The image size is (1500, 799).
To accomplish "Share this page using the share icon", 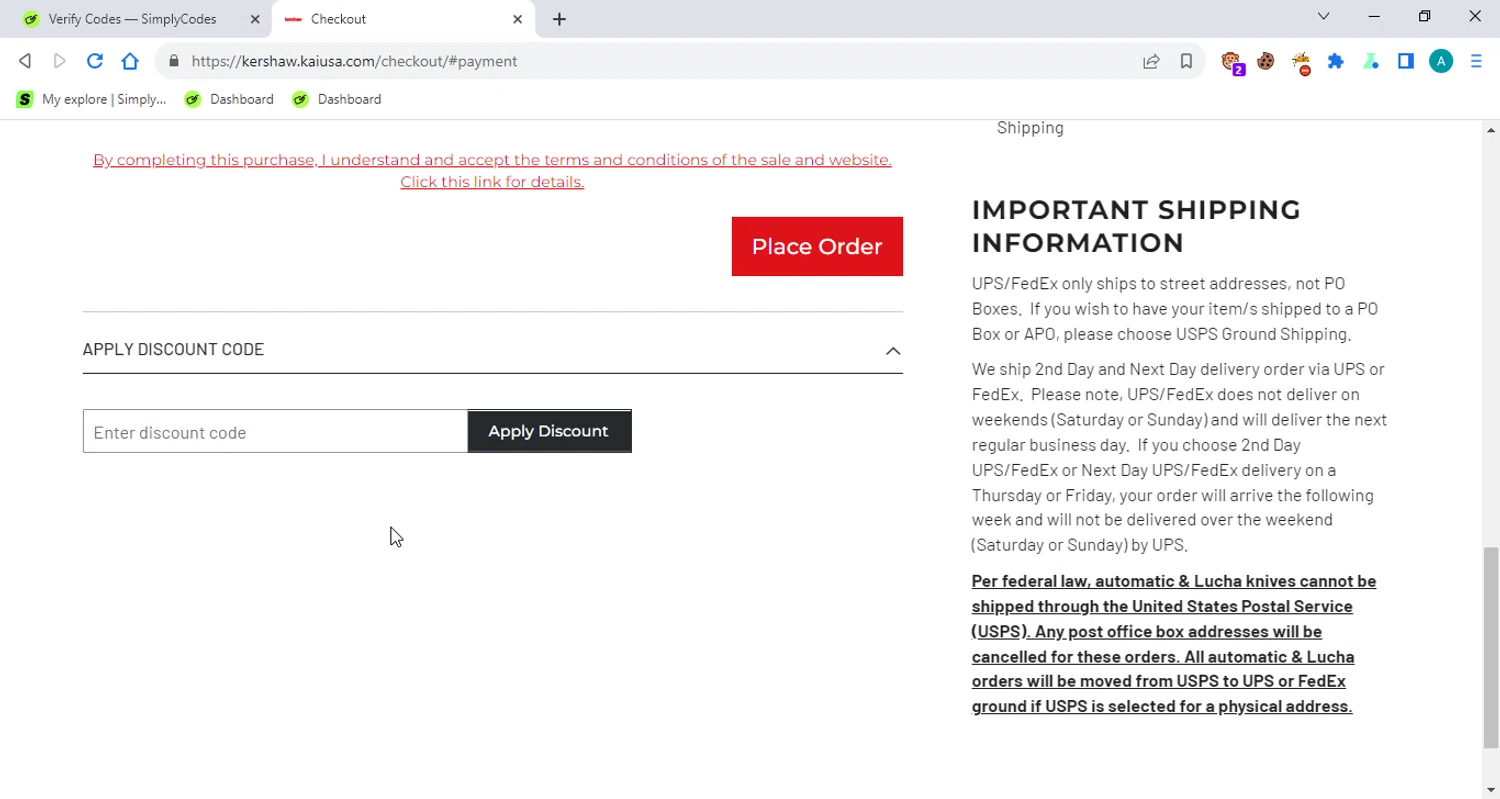I will [1151, 61].
